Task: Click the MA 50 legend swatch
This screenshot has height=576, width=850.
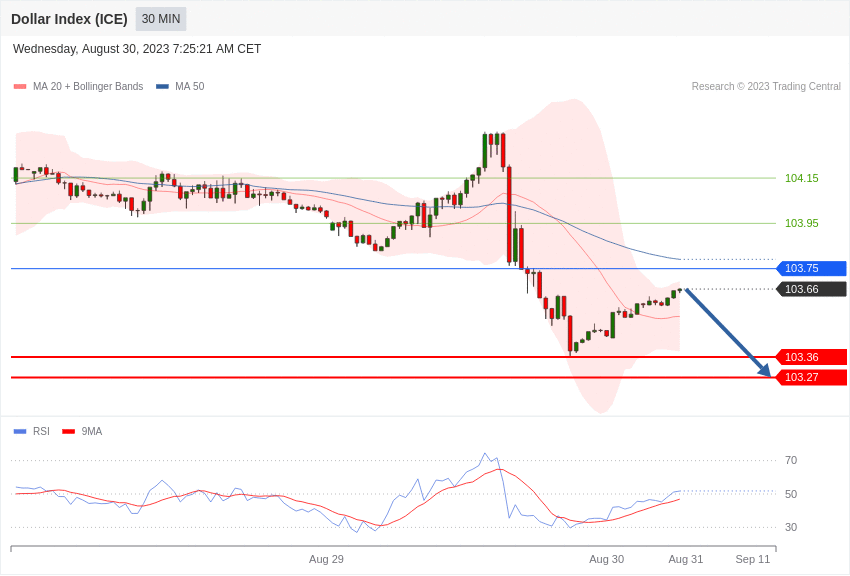Action: tap(162, 87)
